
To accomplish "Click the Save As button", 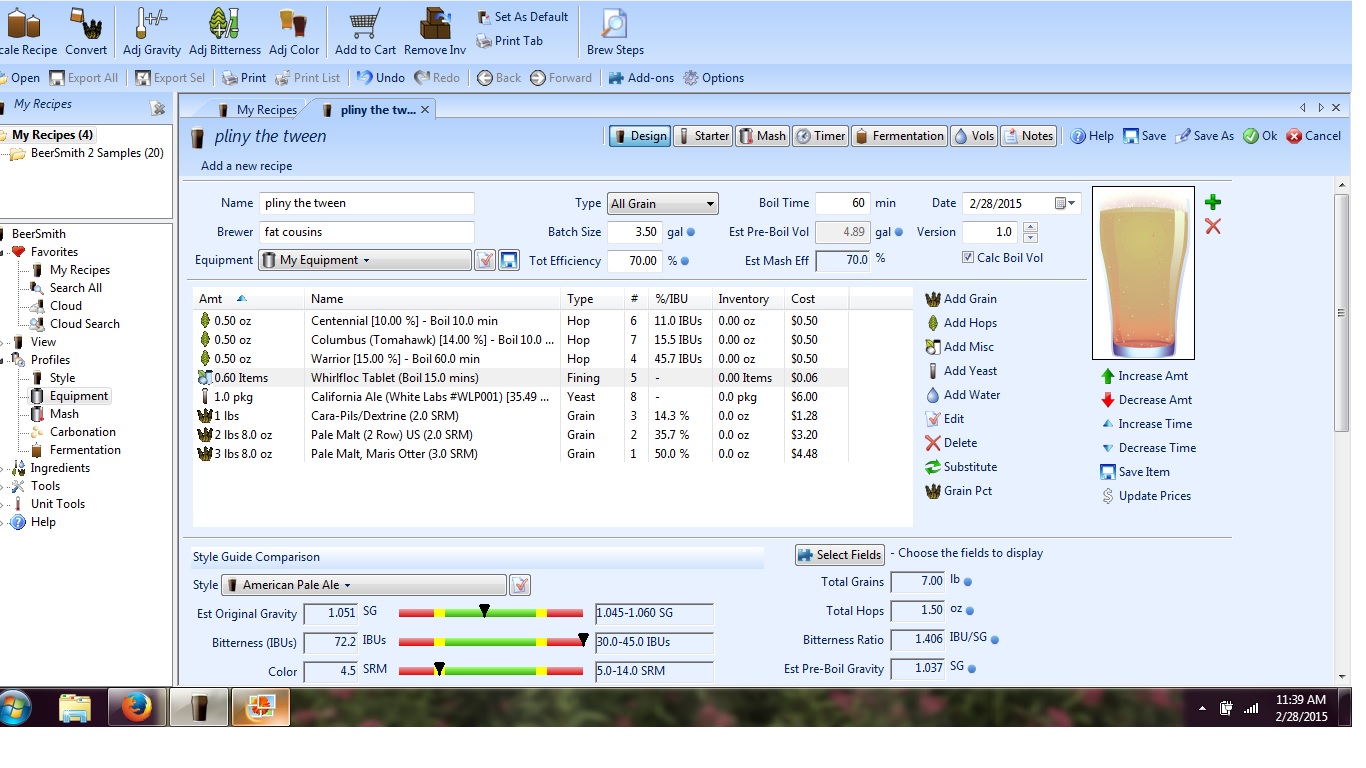I will (1205, 136).
